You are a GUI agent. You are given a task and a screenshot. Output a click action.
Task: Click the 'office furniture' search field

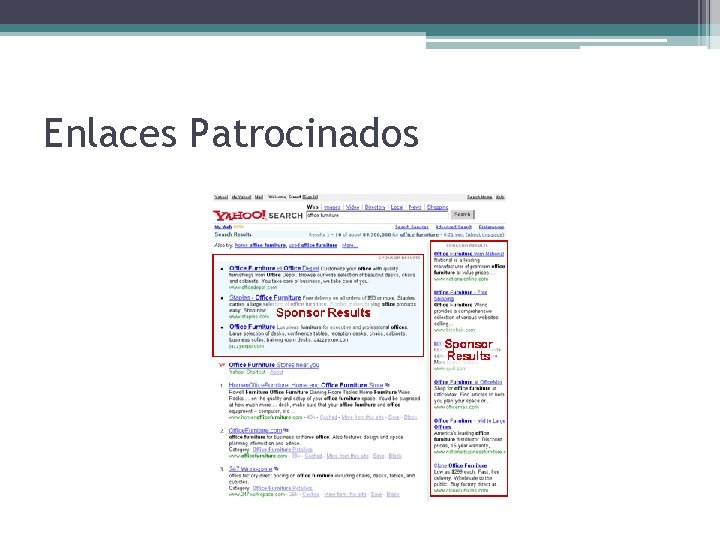(377, 215)
